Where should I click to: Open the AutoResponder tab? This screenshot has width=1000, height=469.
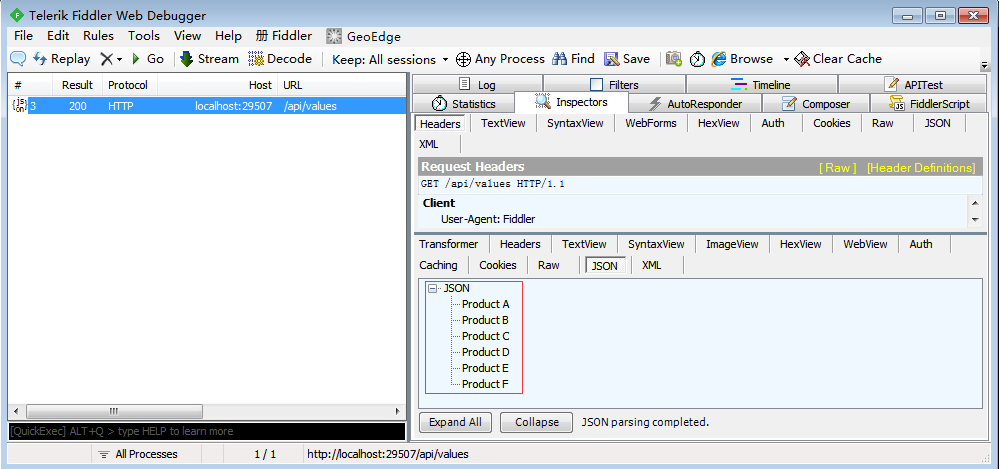(x=695, y=103)
